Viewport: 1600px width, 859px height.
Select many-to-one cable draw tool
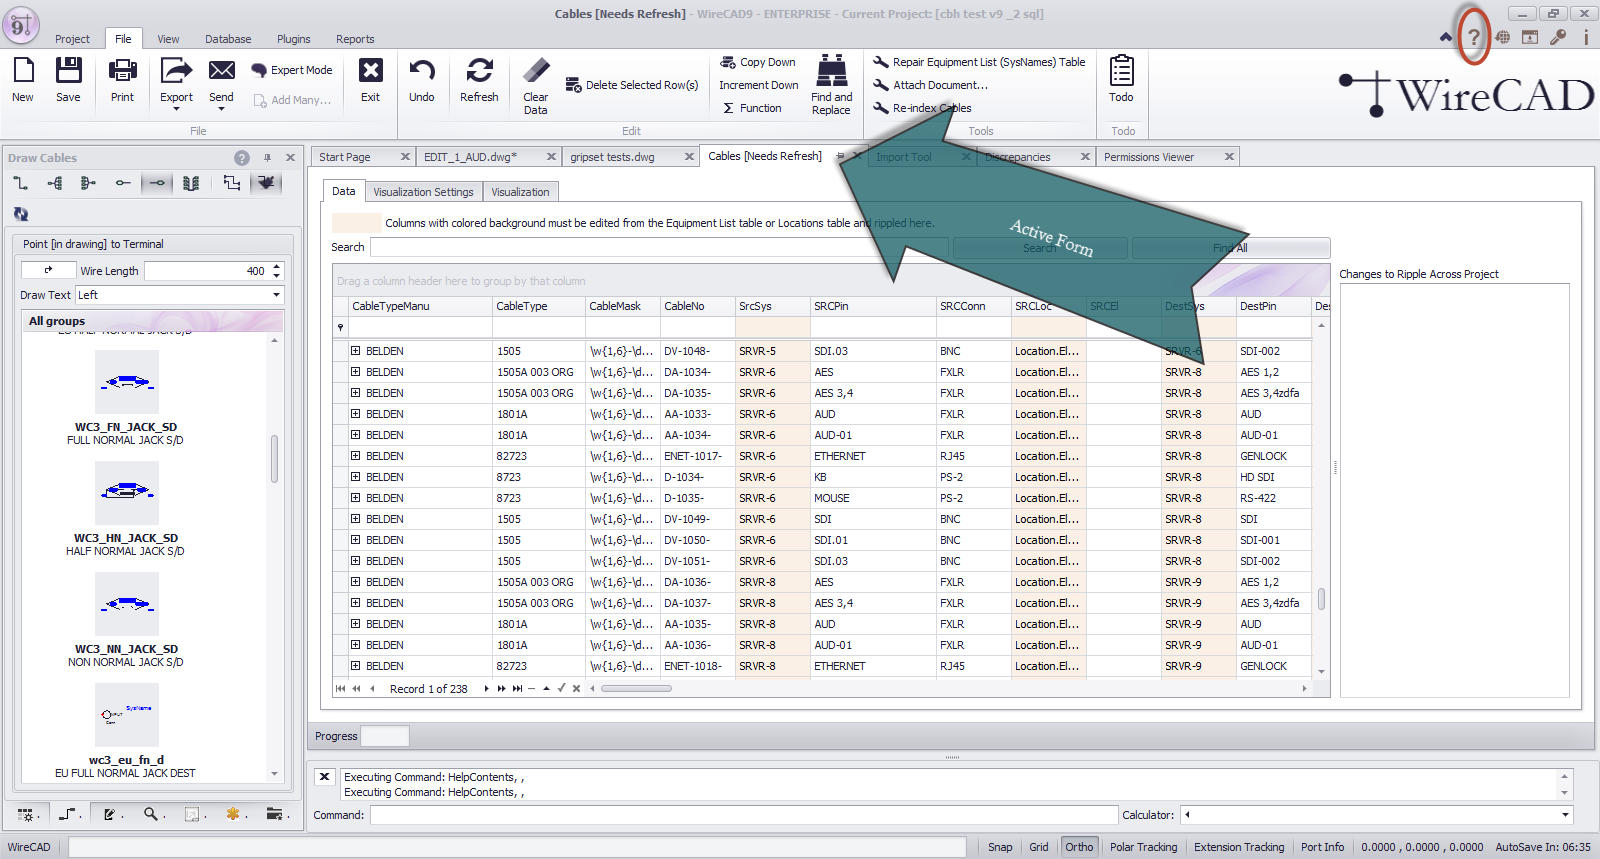point(88,183)
